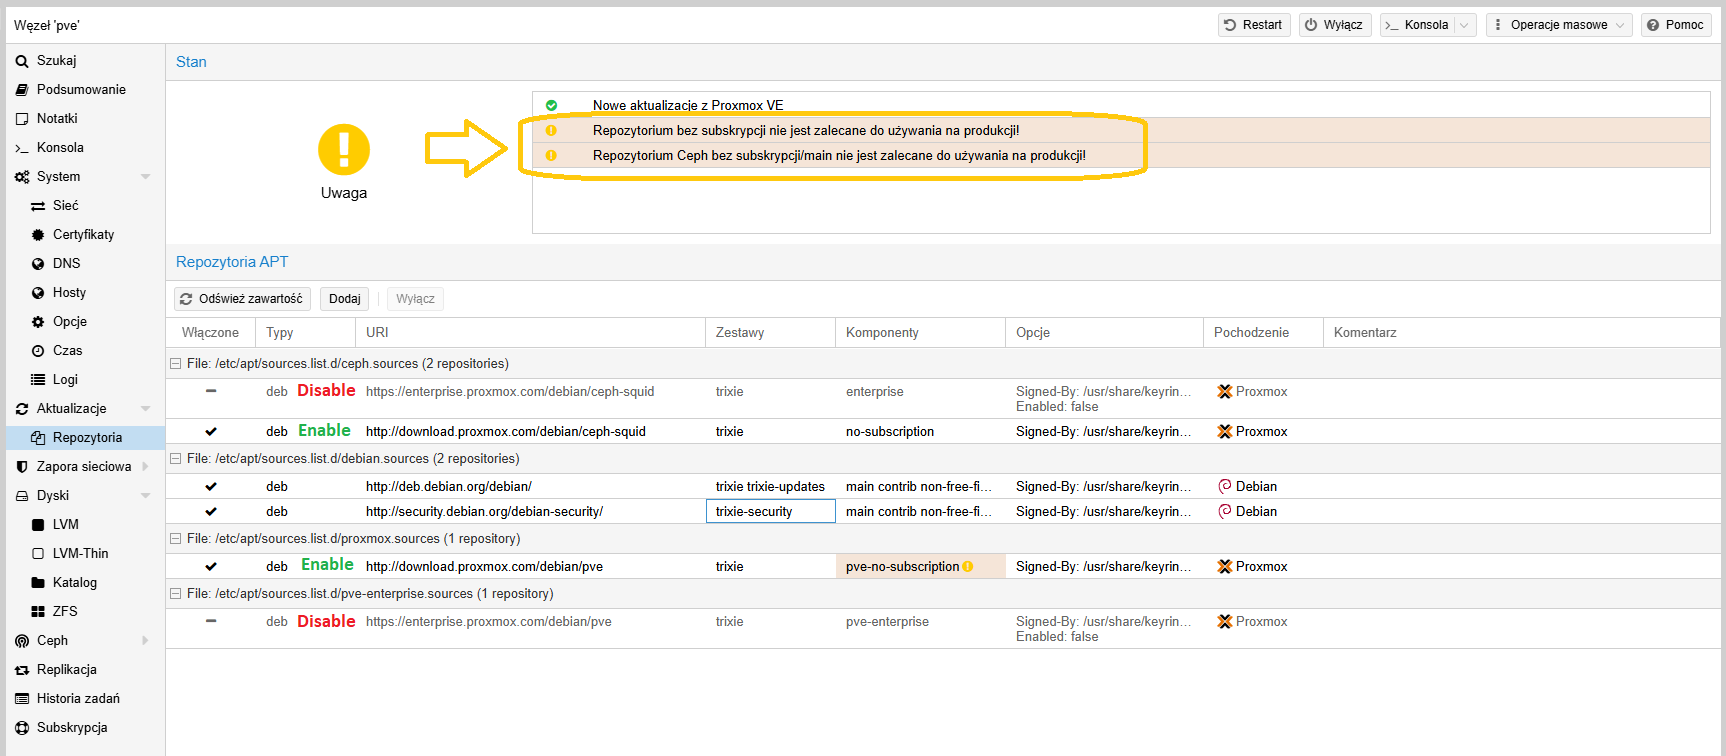
Task: Click the ZFS grid icon
Action: point(38,612)
